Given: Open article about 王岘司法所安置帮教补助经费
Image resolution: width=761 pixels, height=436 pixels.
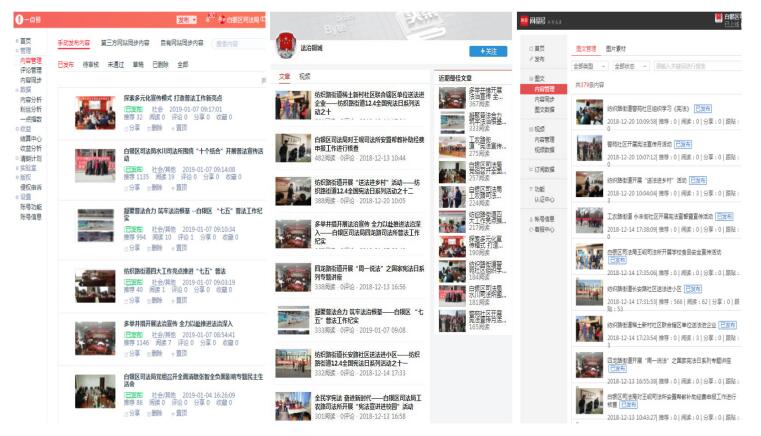Looking at the screenshot, I should [369, 144].
